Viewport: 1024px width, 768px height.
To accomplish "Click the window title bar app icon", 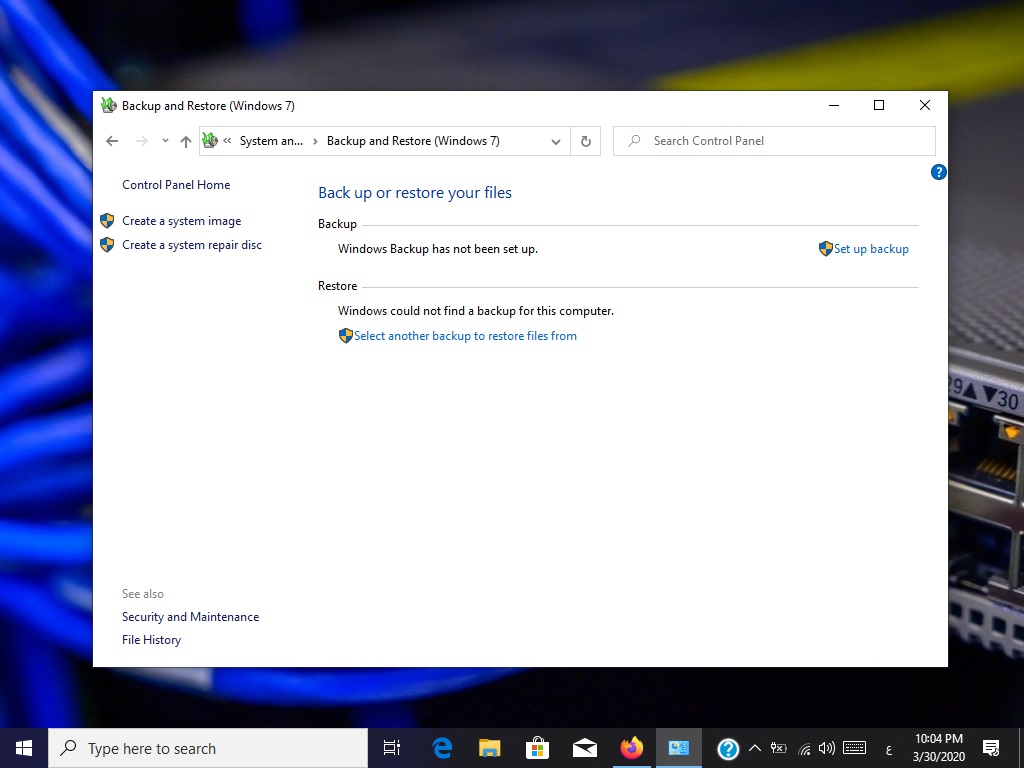I will pos(108,105).
